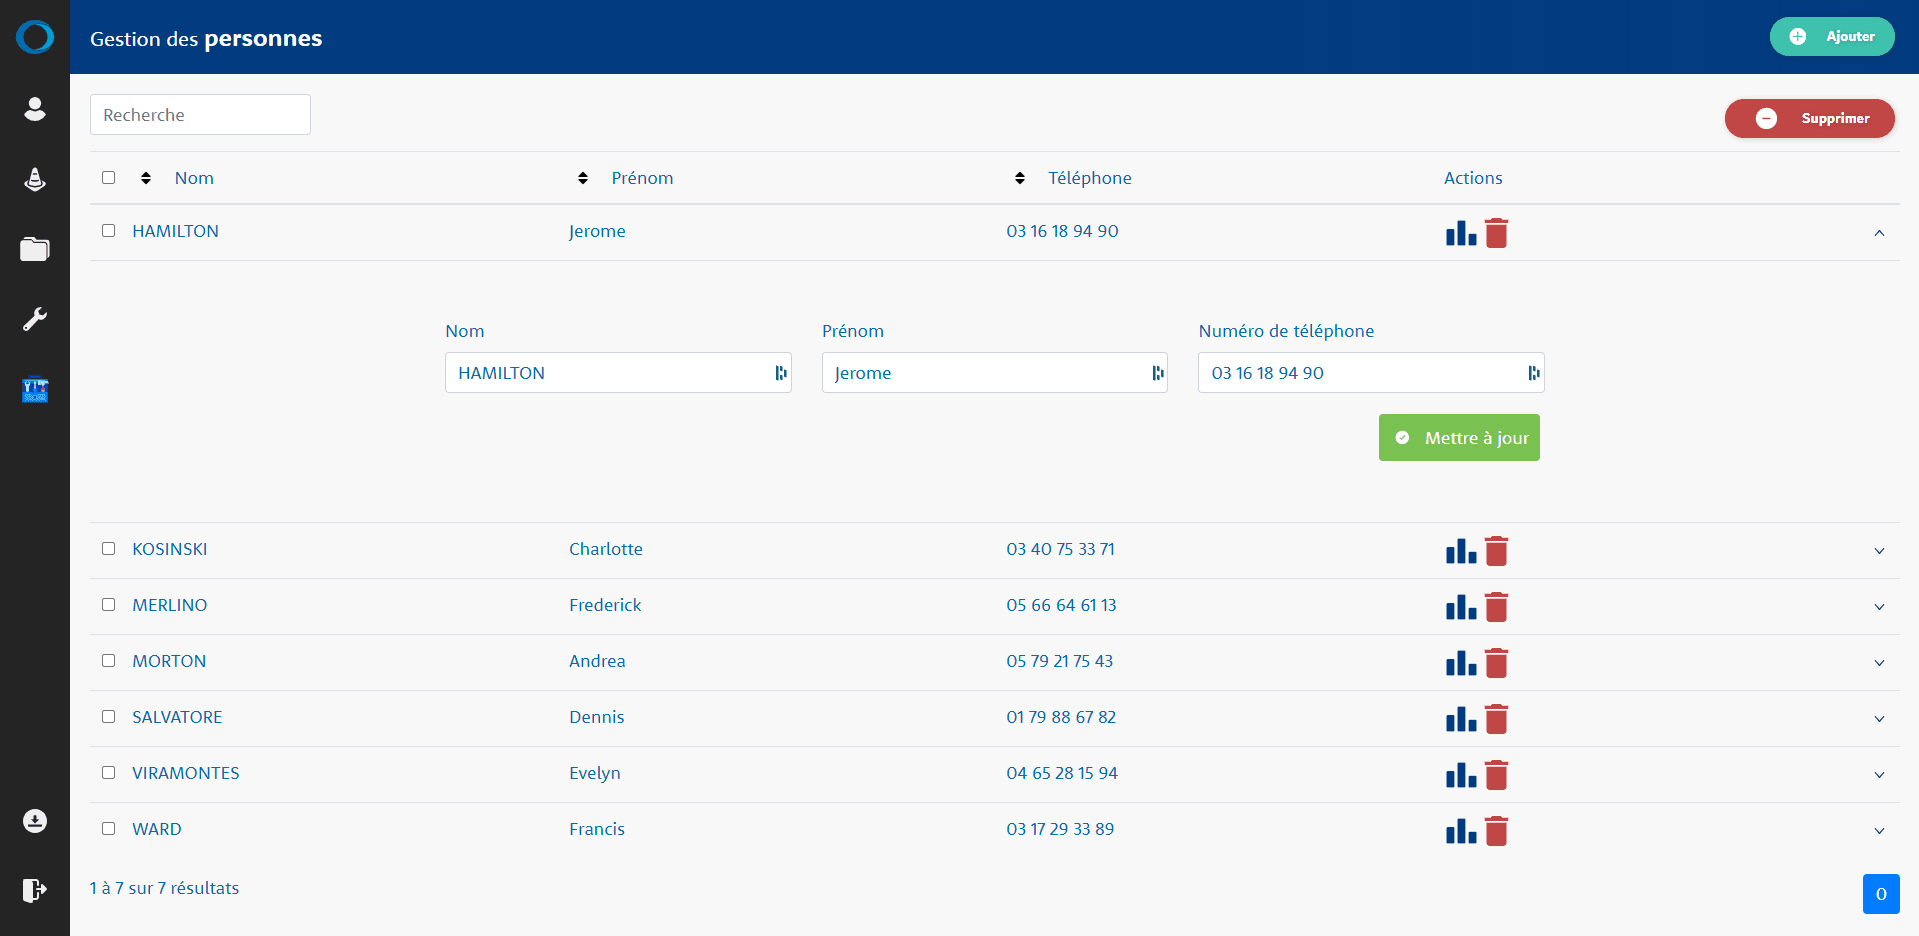Check the MORTON row checkbox
Screen dimensions: 1919x936
point(108,660)
